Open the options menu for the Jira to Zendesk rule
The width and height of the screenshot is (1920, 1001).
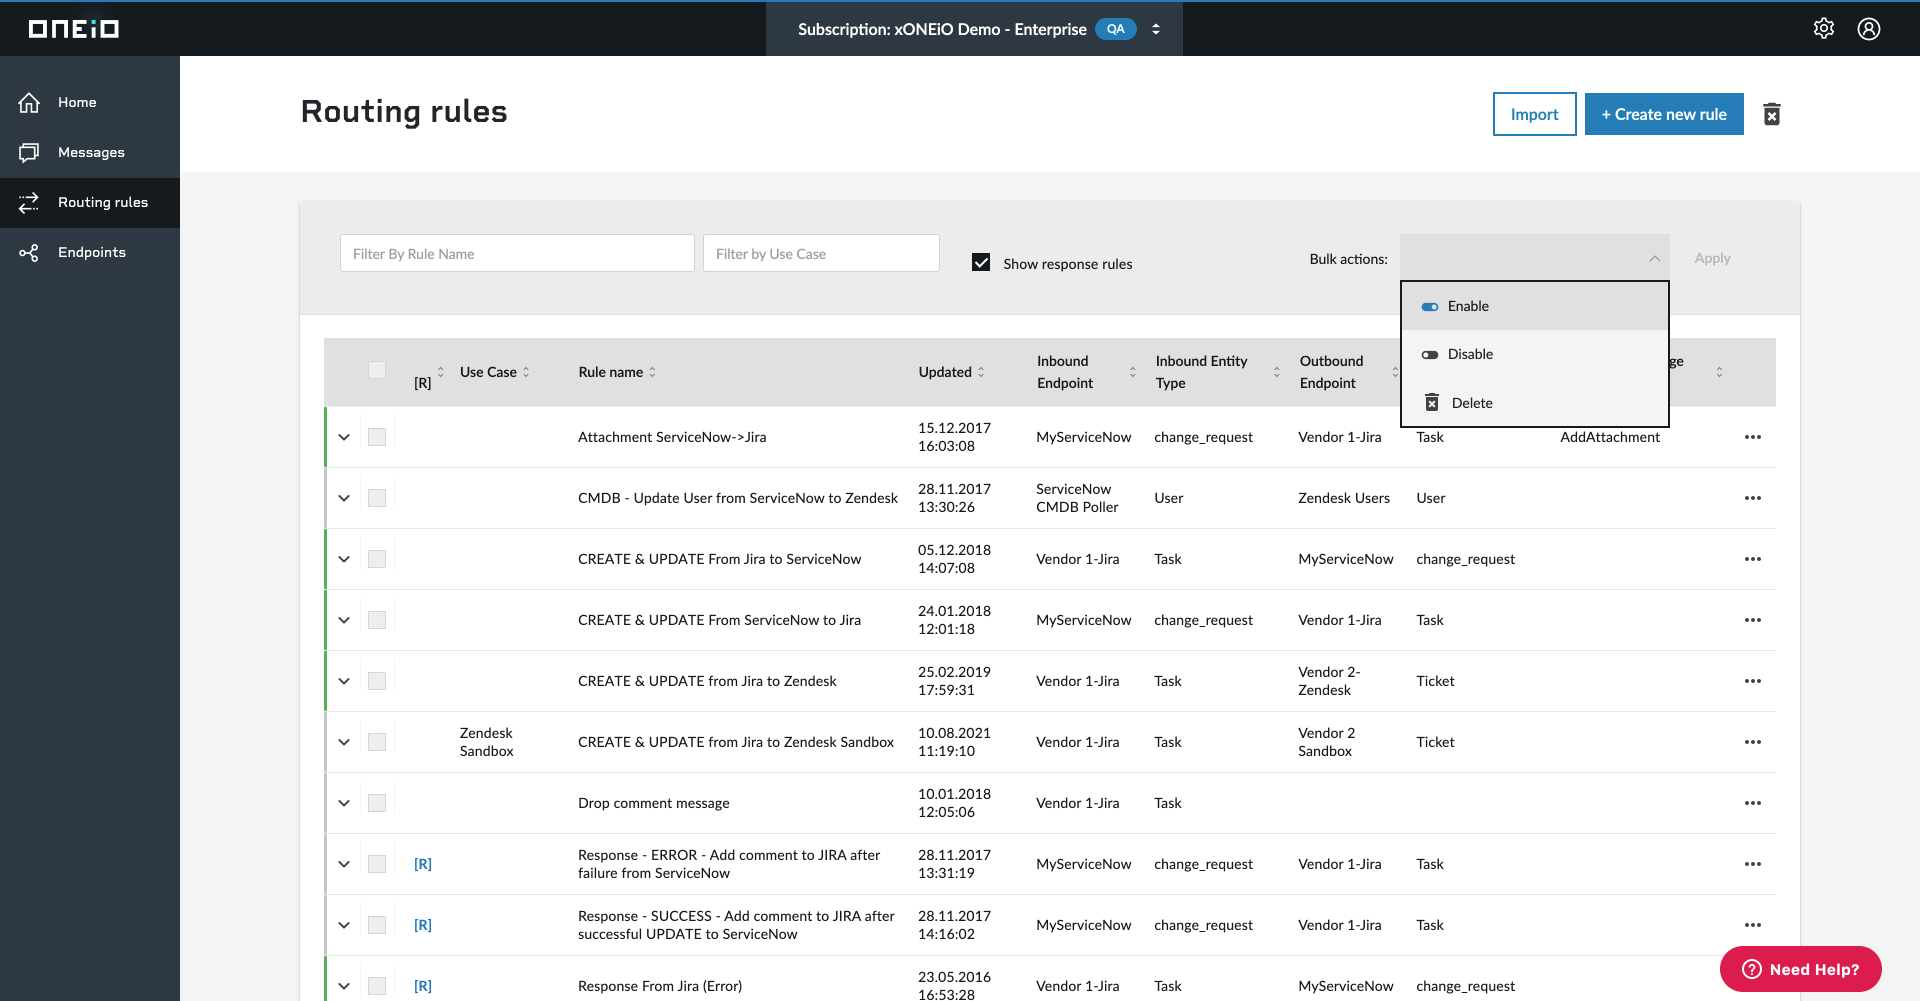[1753, 681]
